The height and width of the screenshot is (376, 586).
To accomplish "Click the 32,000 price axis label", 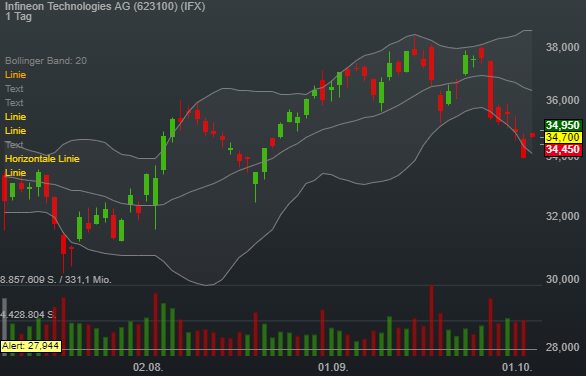I will coord(562,216).
